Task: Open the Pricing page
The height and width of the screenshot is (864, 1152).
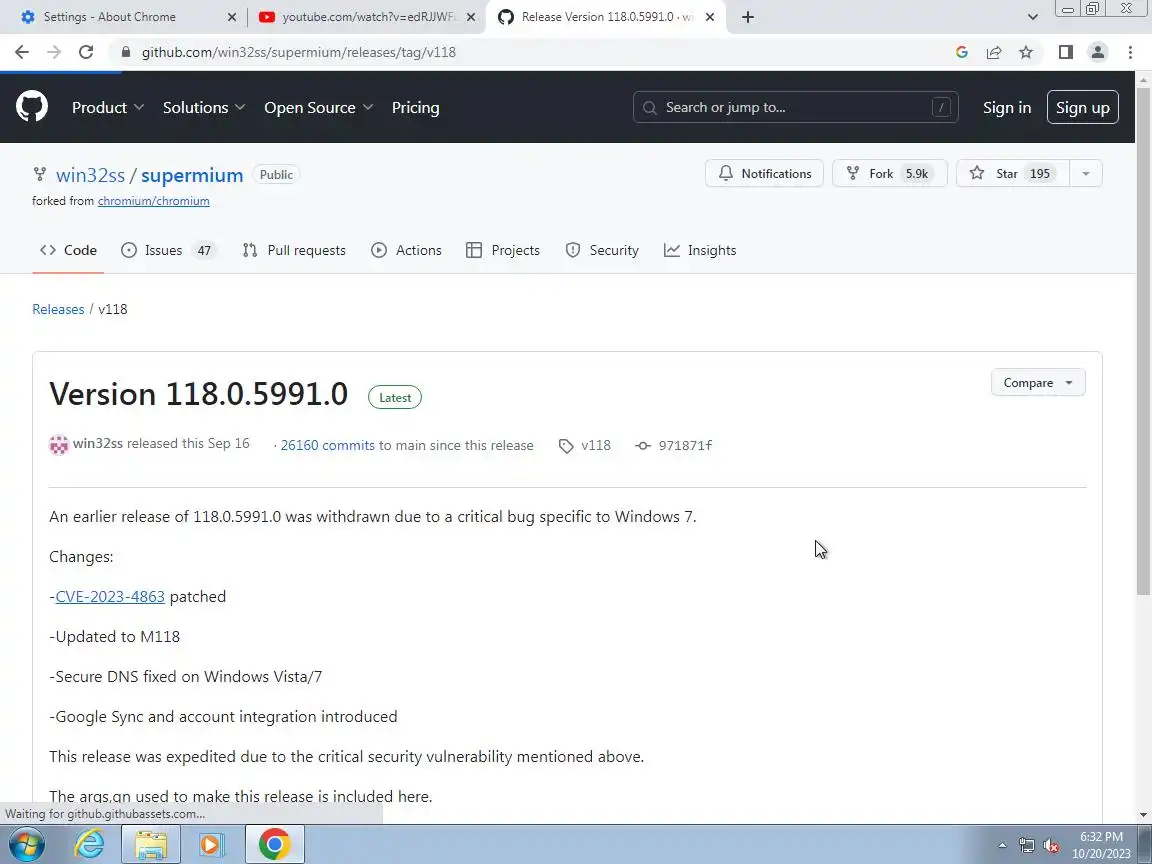Action: pyautogui.click(x=415, y=107)
